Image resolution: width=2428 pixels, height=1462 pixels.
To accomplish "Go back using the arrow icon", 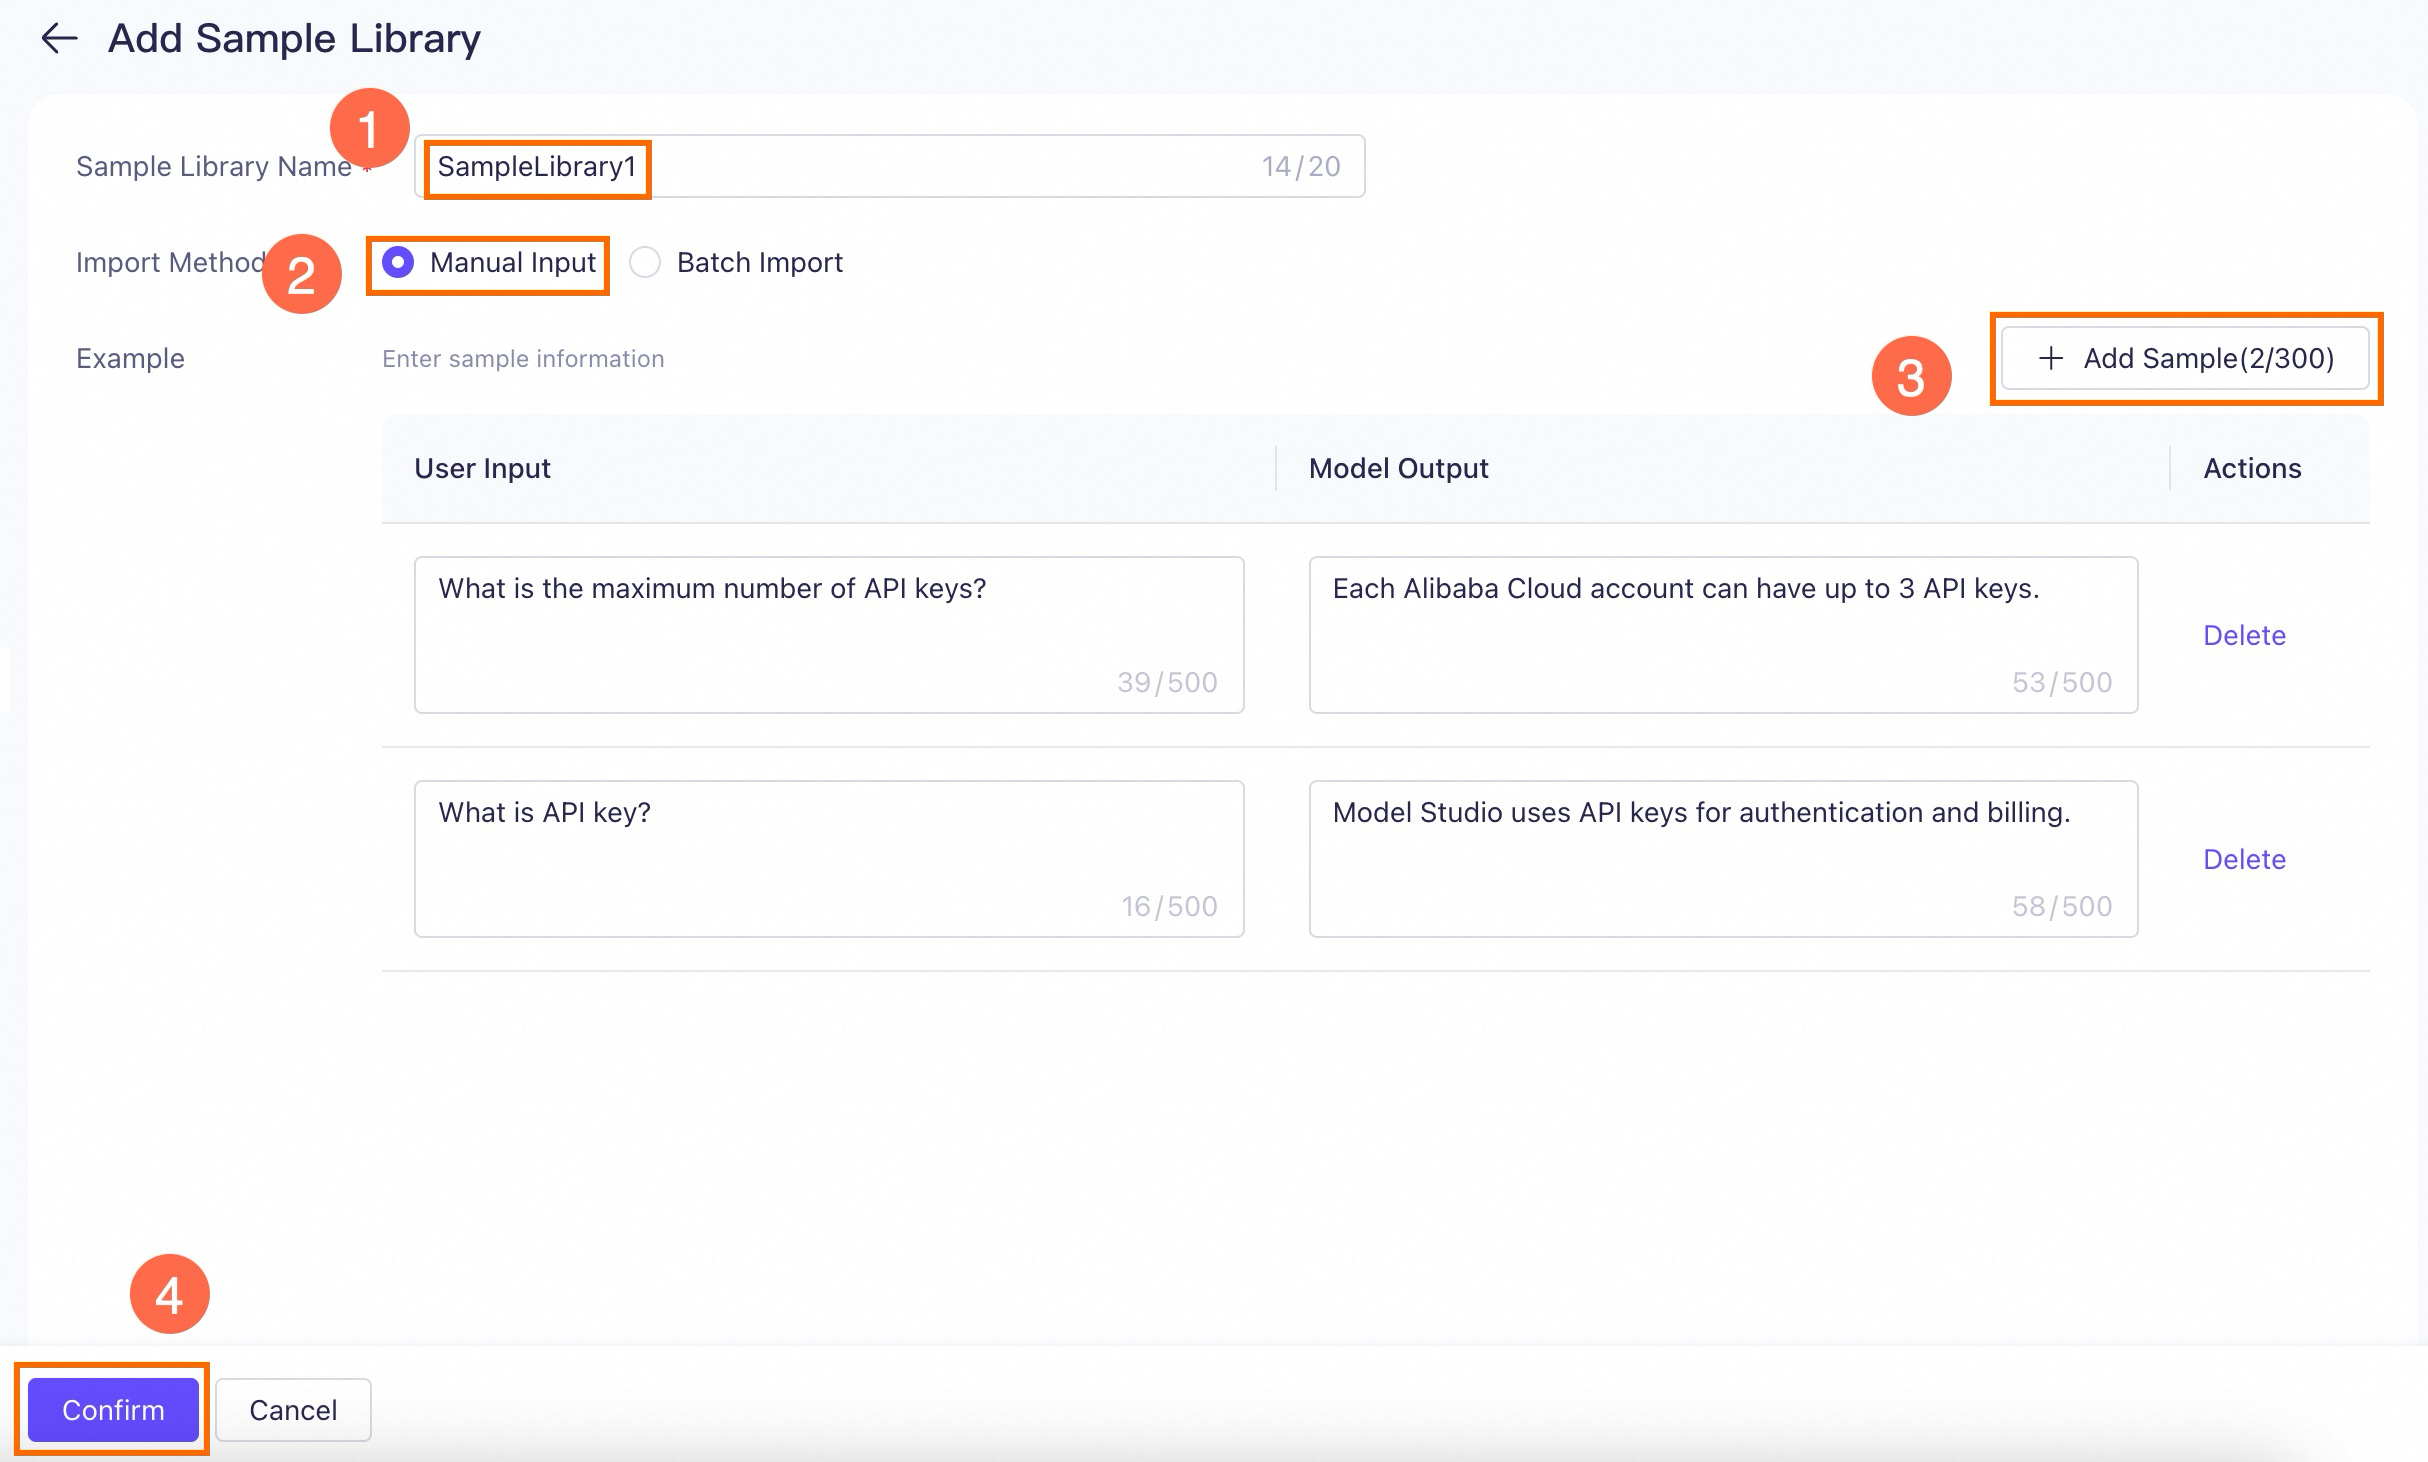I will (x=59, y=39).
